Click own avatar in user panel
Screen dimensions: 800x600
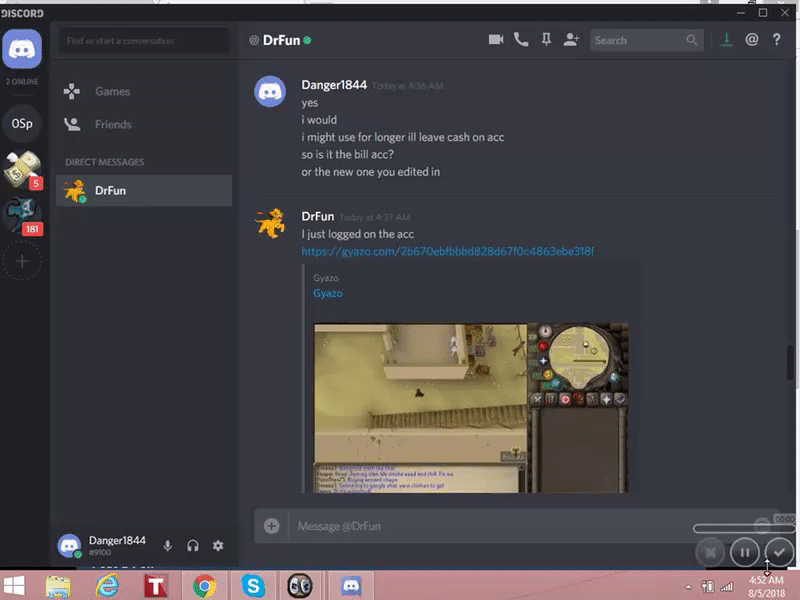tap(69, 546)
